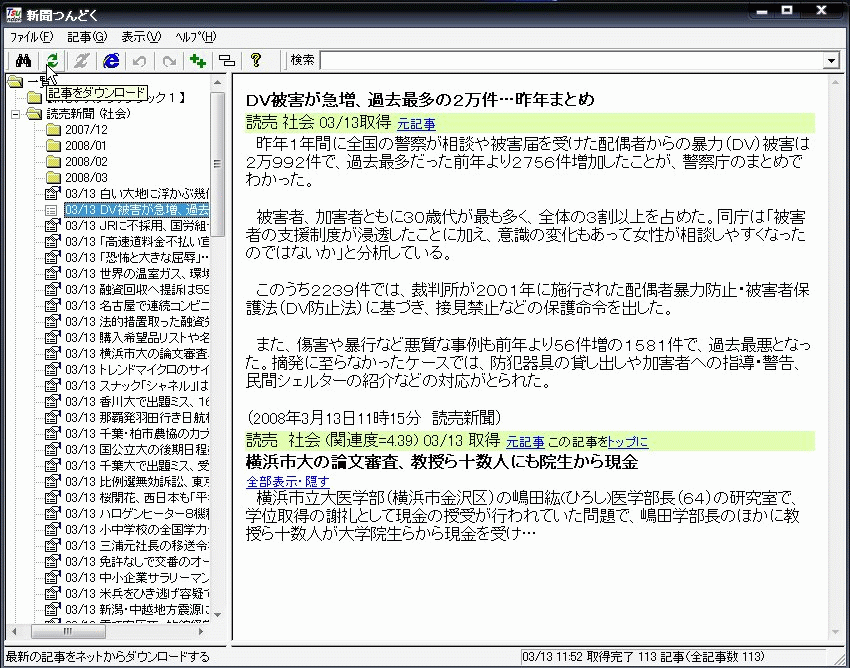Select article 03/13 ハロゲンヒーター8機種
The image size is (850, 668).
tap(137, 513)
